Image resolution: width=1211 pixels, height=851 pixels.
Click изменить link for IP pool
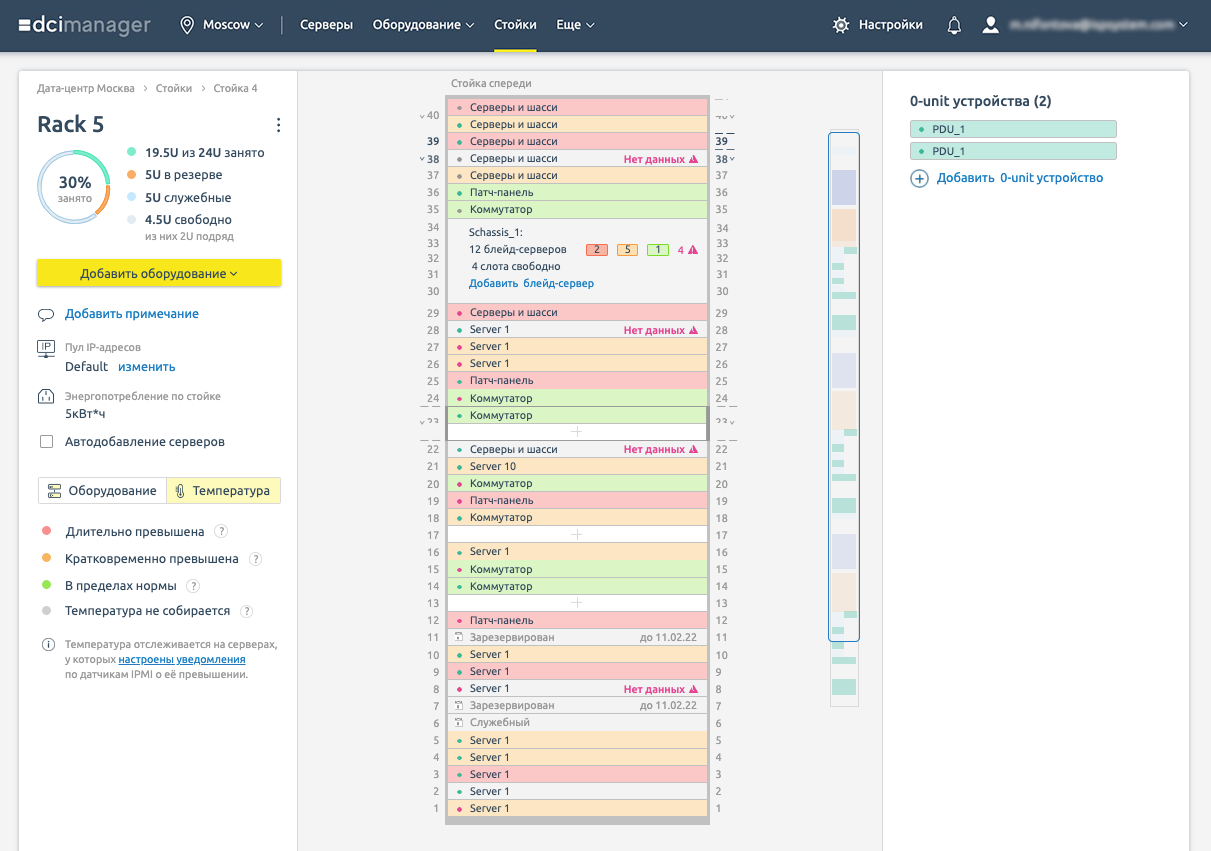pos(147,367)
